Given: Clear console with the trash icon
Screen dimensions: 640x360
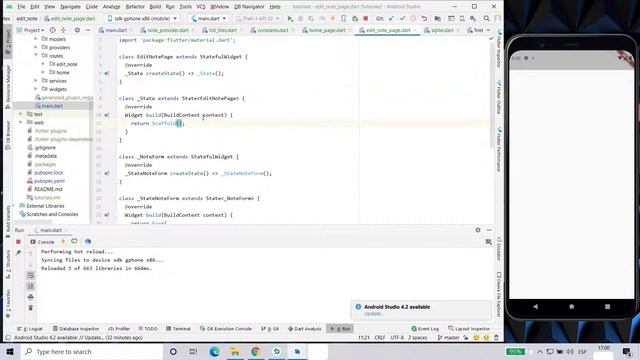Looking at the screenshot, I should [31, 308].
